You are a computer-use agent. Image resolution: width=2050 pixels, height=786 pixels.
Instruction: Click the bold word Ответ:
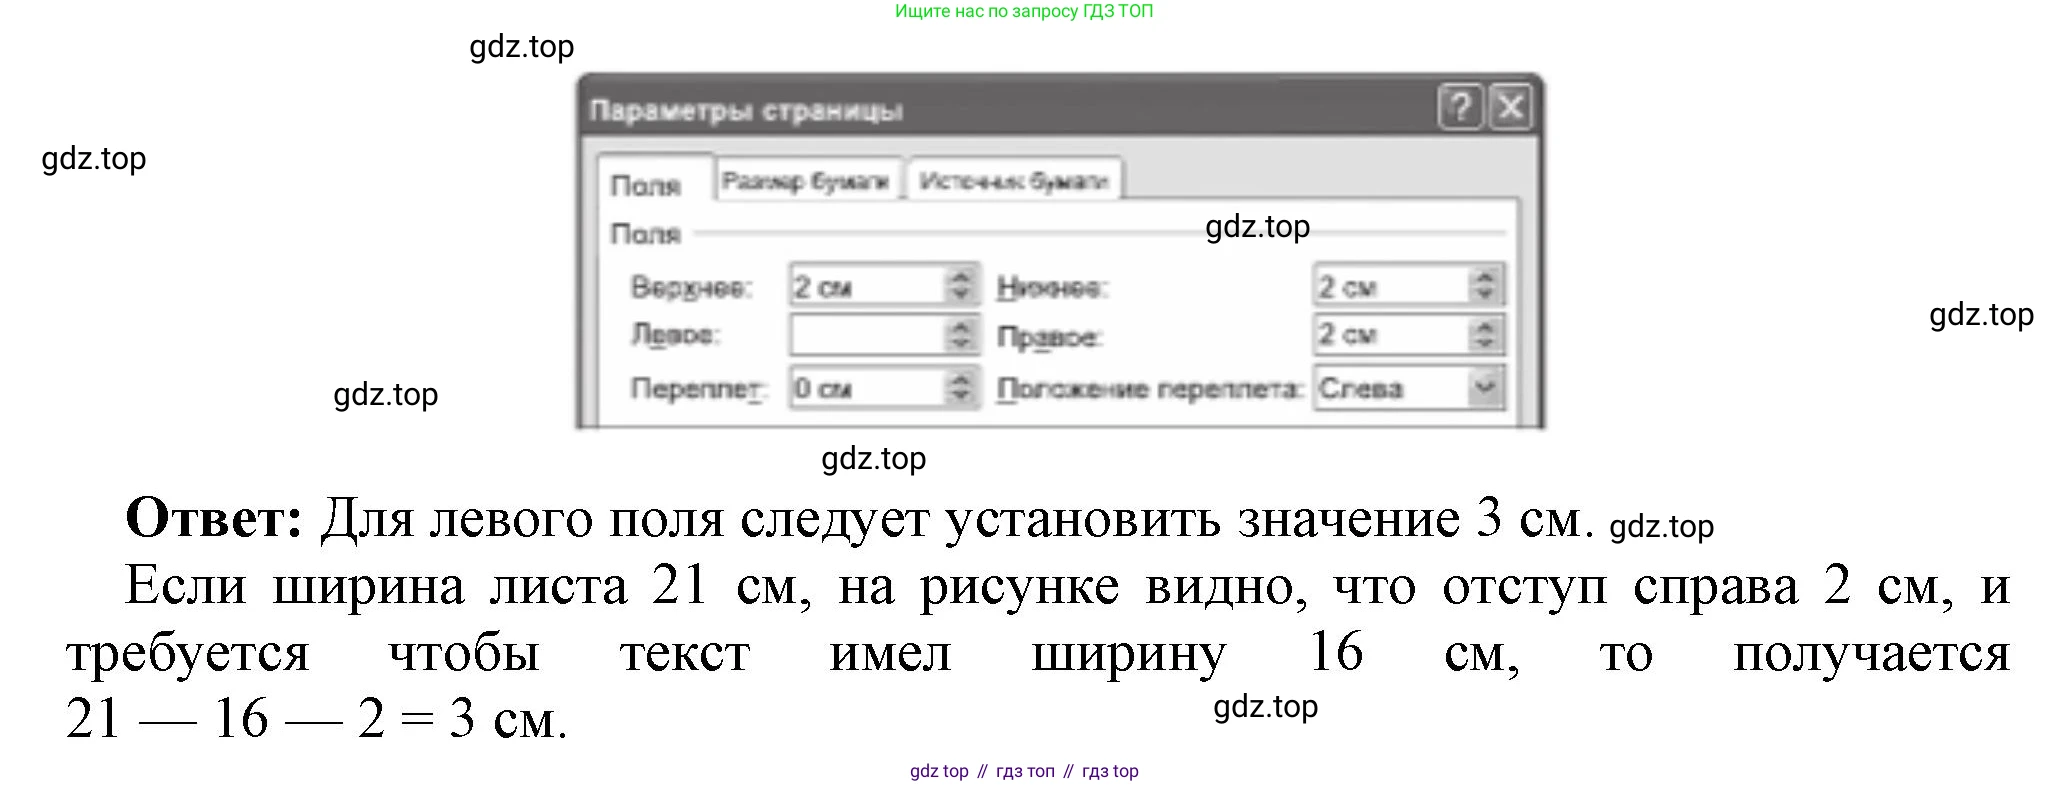coord(214,518)
